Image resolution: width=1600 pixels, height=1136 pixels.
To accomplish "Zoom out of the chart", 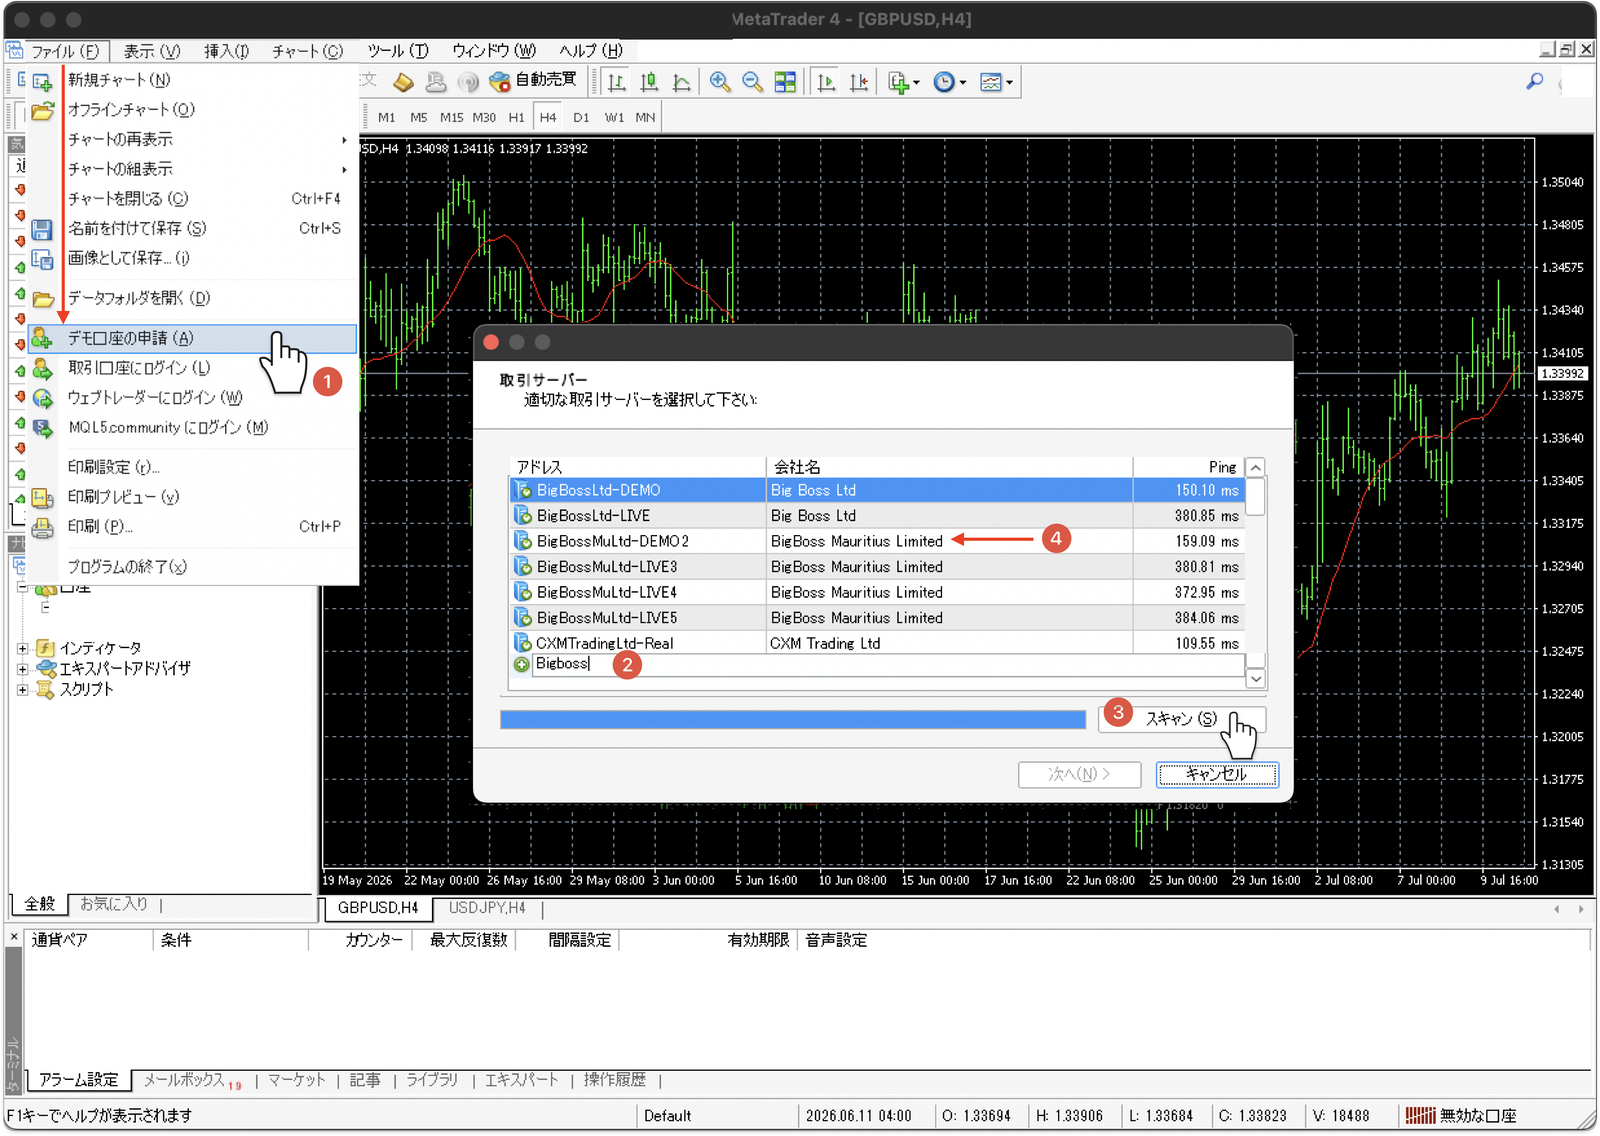I will click(x=752, y=82).
